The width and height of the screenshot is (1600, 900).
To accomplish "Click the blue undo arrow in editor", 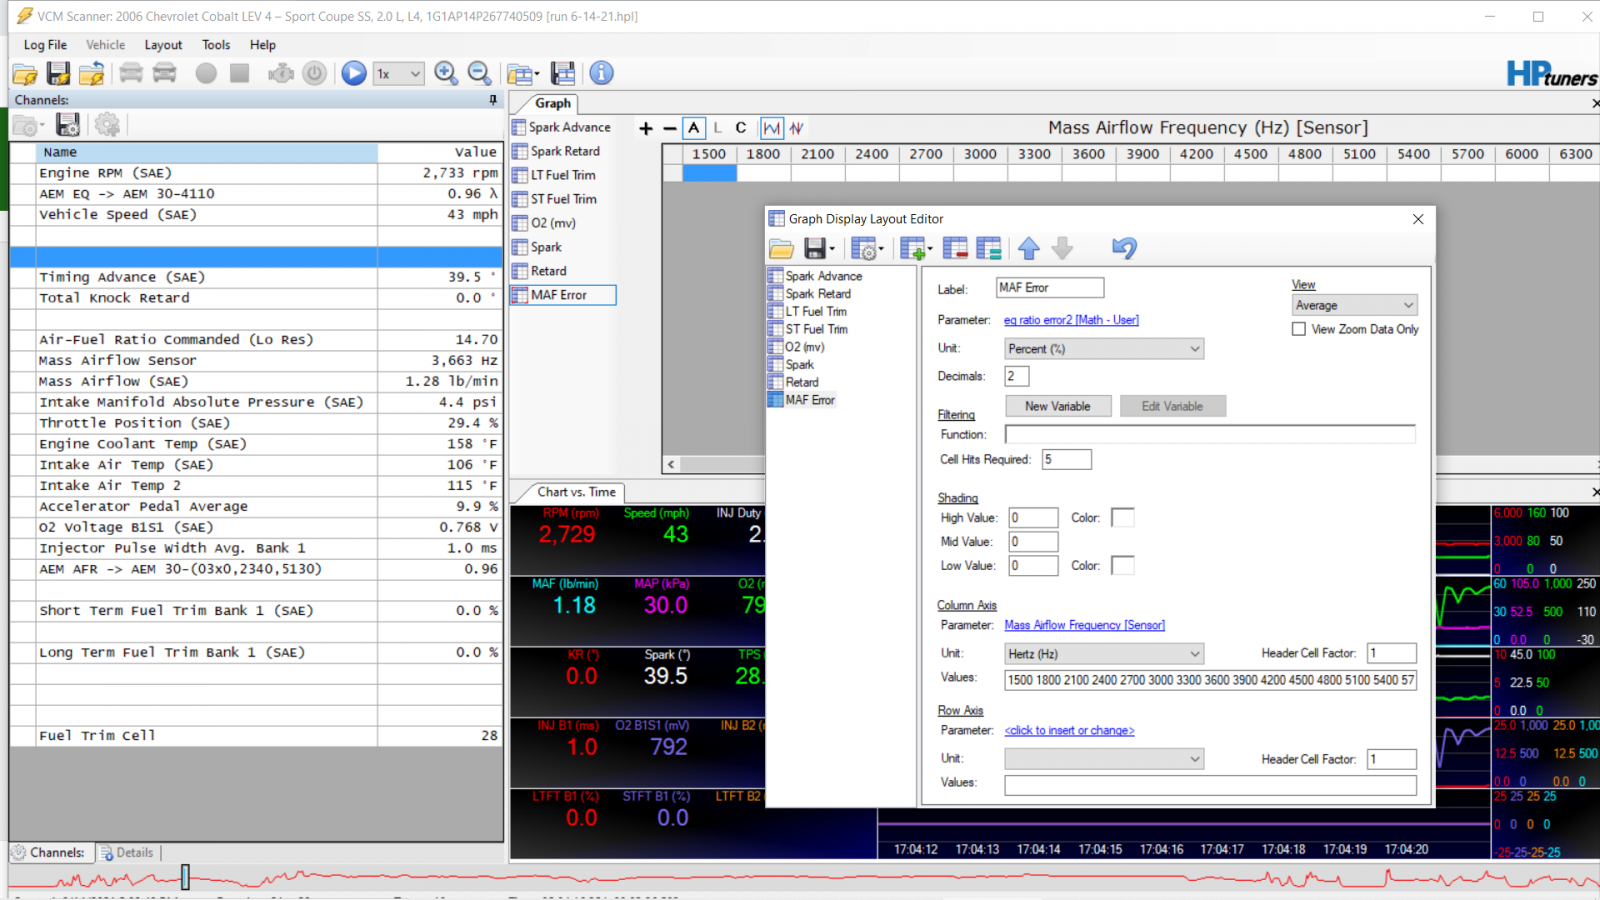I will coord(1124,248).
